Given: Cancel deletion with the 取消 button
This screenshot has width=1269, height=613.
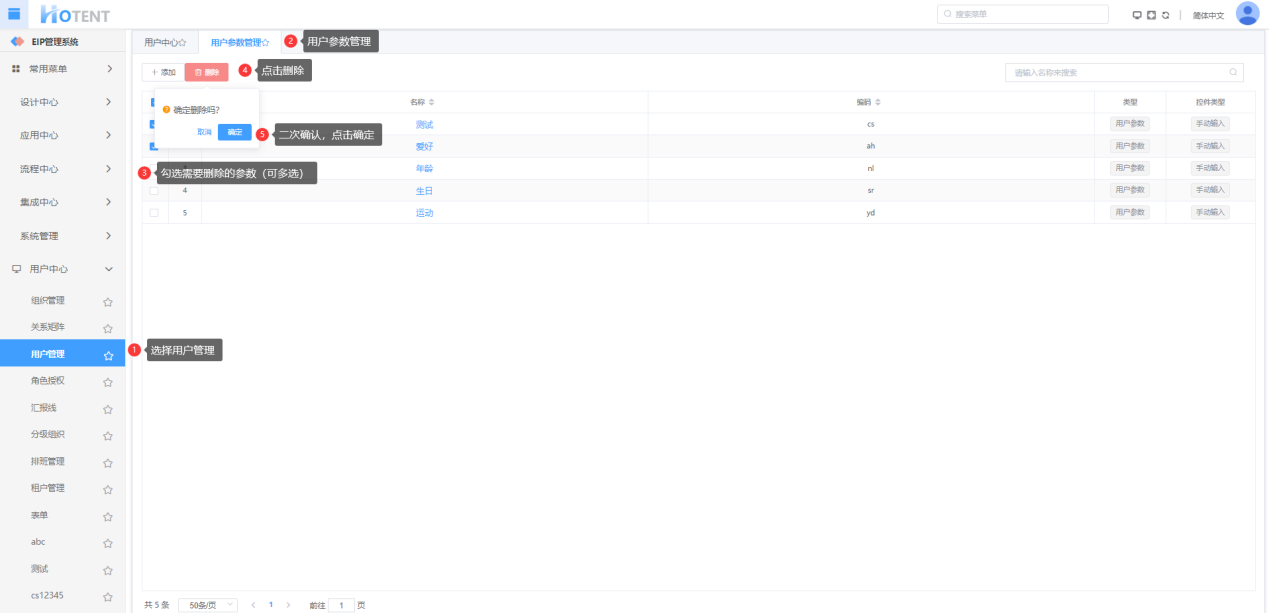Looking at the screenshot, I should [204, 132].
